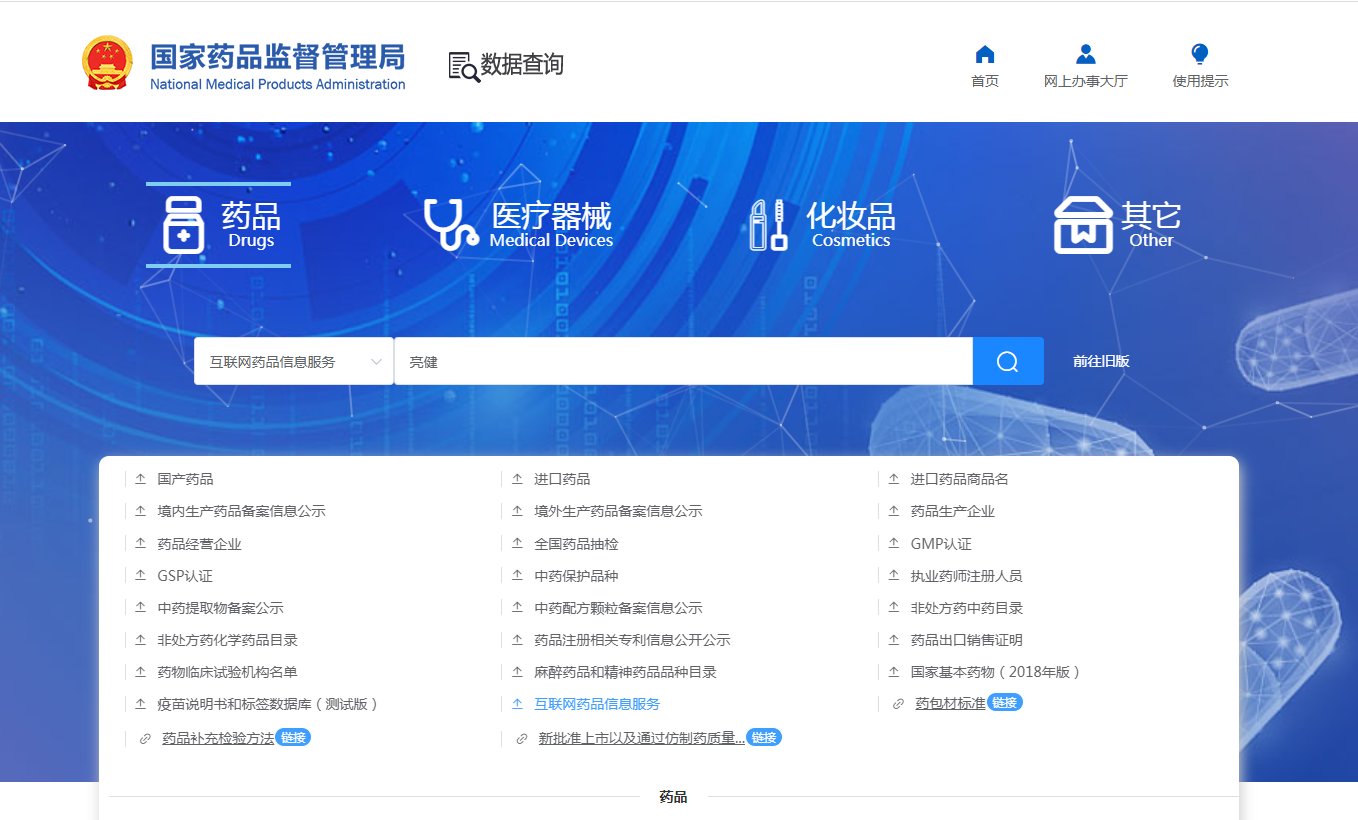Viewport: 1358px width, 820px height.
Task: Click the blue magnifier search button
Action: coord(1008,361)
